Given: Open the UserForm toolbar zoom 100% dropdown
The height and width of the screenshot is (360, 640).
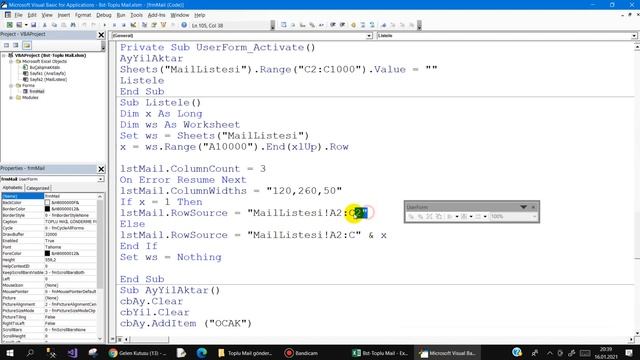Looking at the screenshot, I should pyautogui.click(x=534, y=216).
